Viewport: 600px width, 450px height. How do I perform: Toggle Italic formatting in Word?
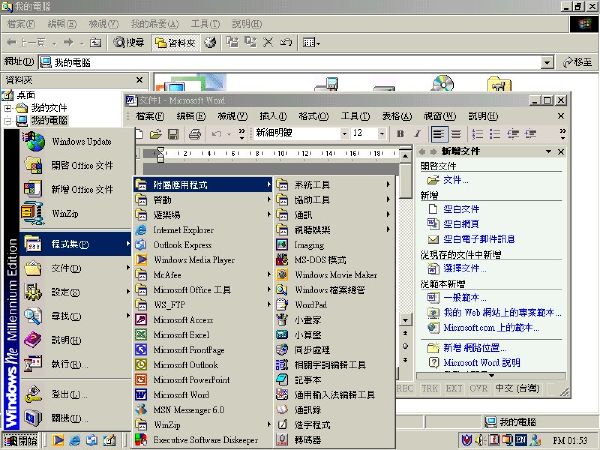click(x=417, y=134)
